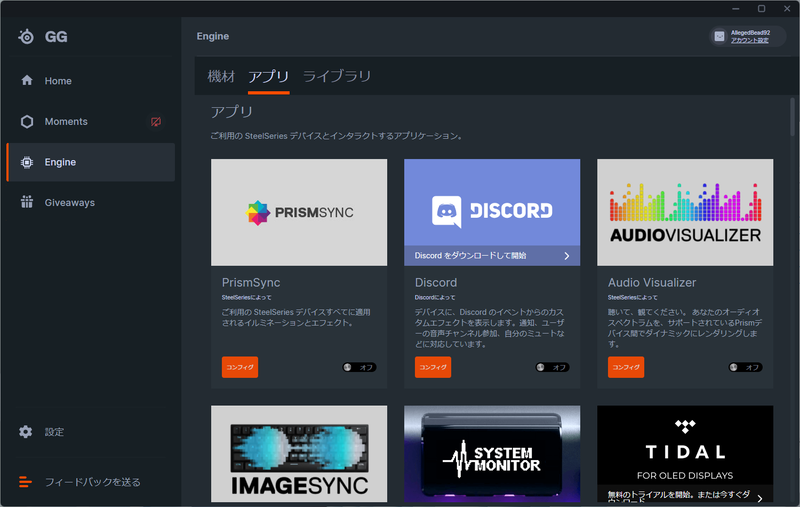
Task: Click the Giveaways gift icon
Action: coord(27,202)
